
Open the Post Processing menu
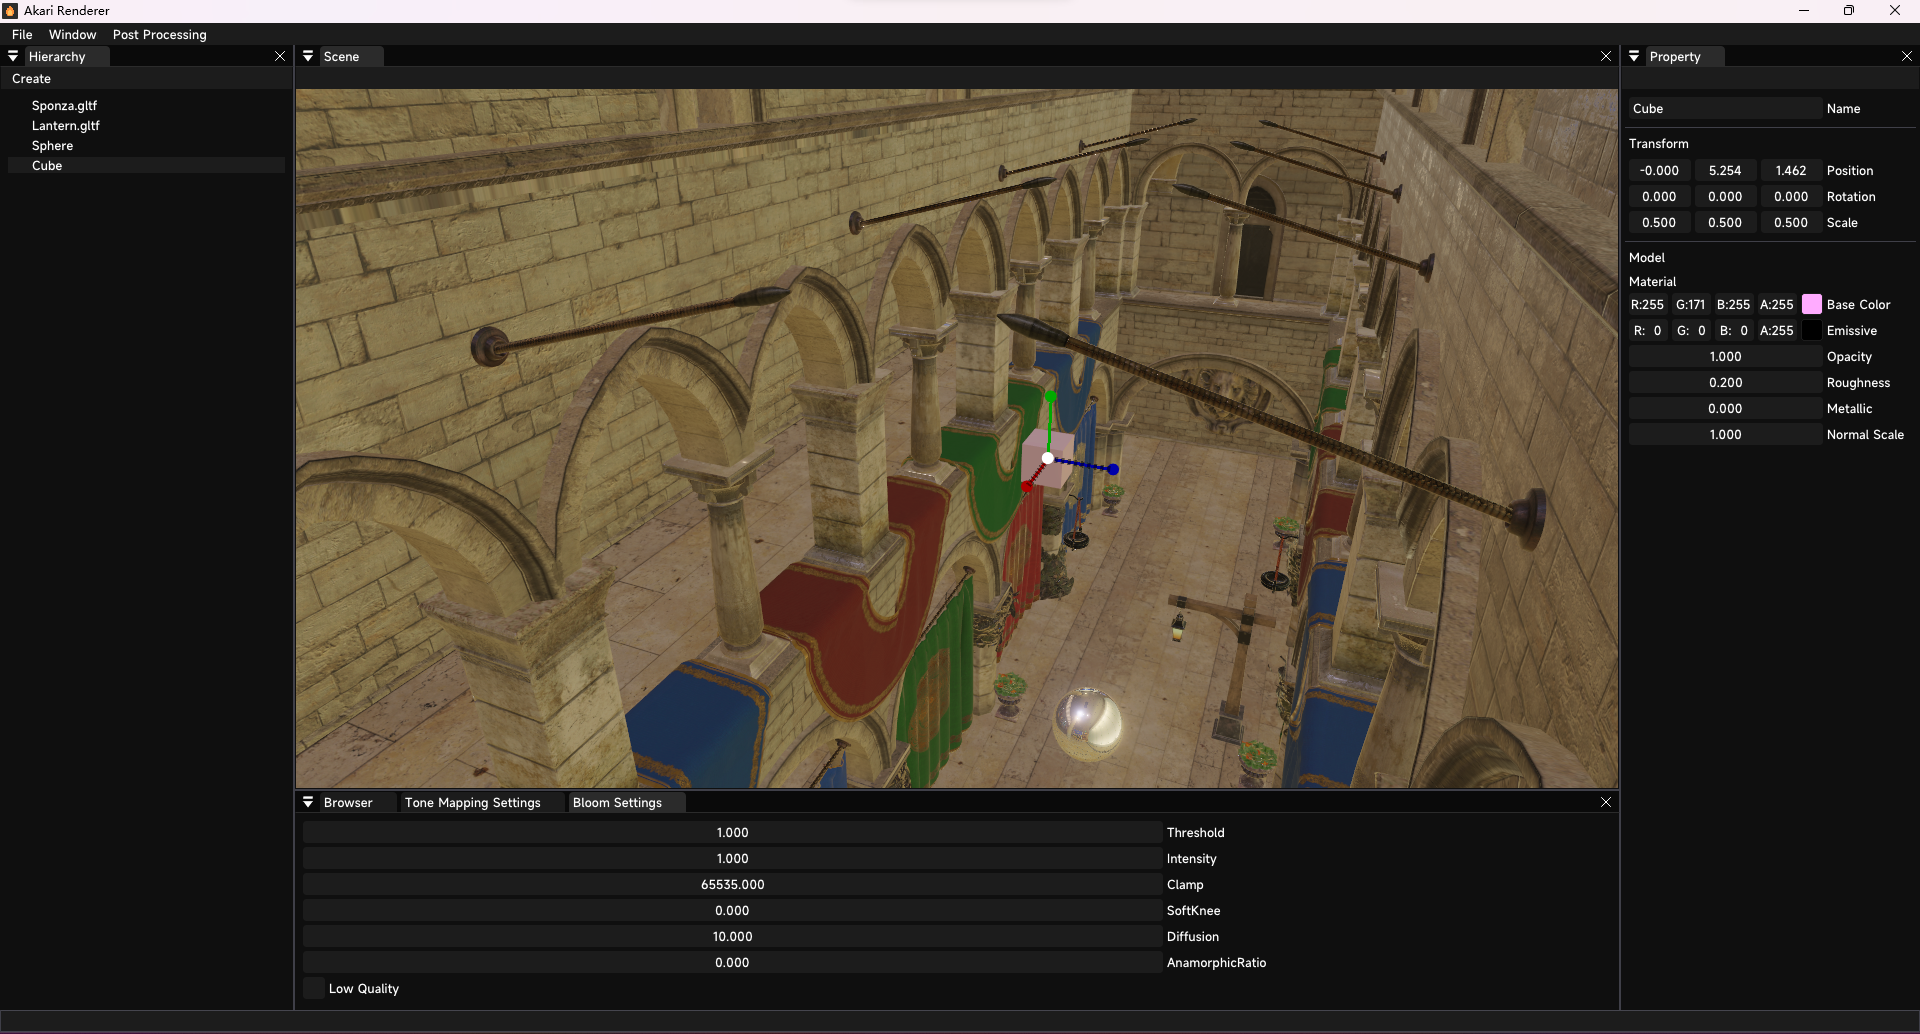[x=159, y=34]
